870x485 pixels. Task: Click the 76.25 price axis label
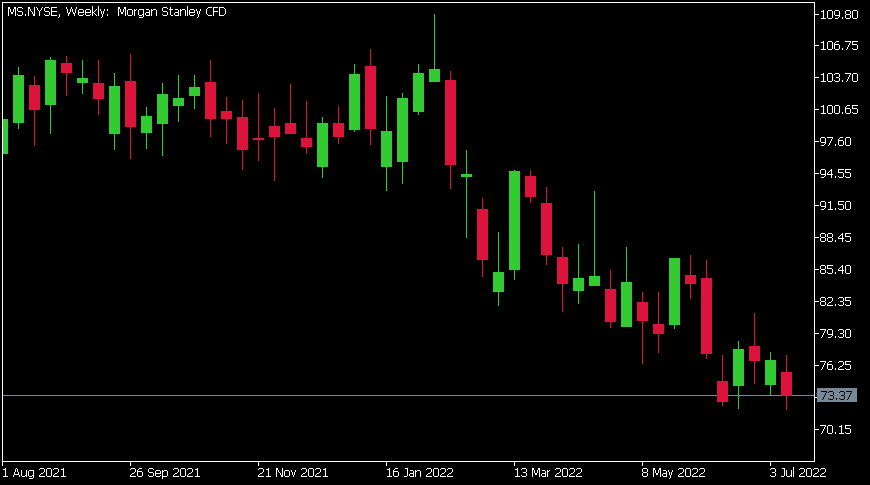coord(836,365)
